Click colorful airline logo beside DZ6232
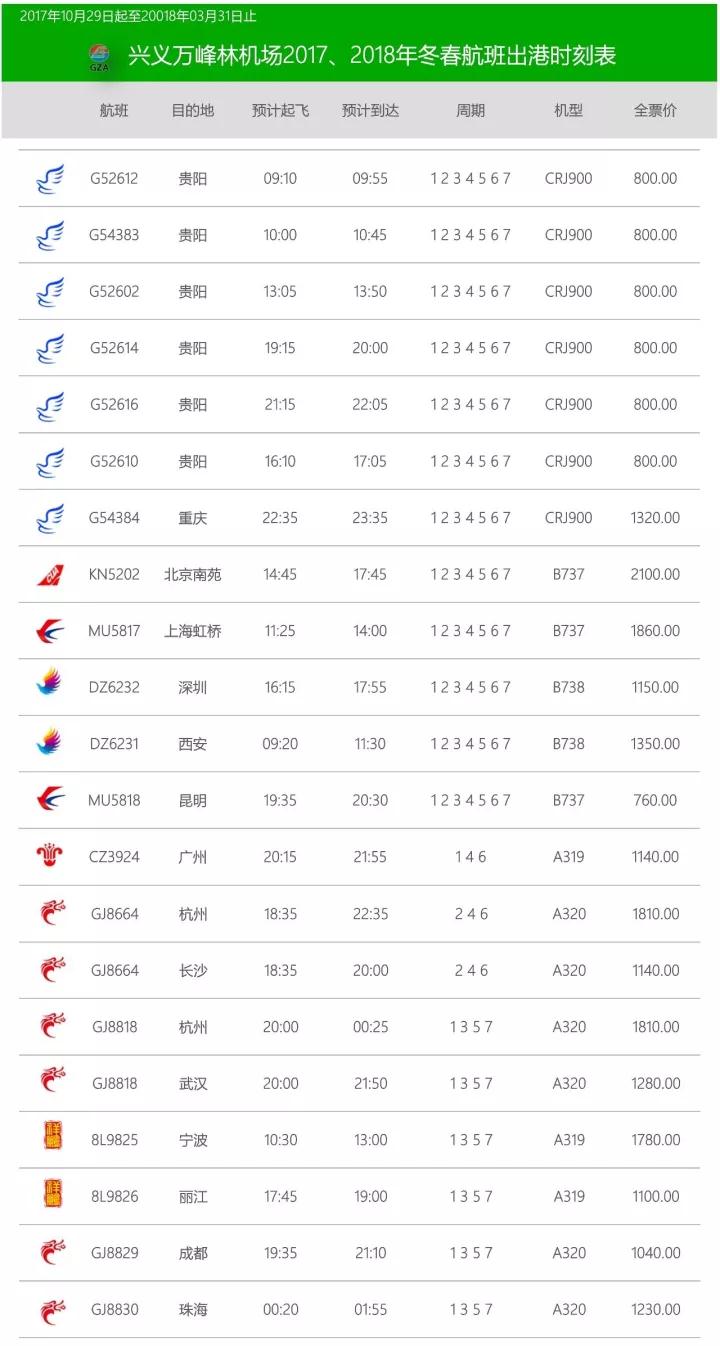This screenshot has height=1346, width=720. coord(50,687)
